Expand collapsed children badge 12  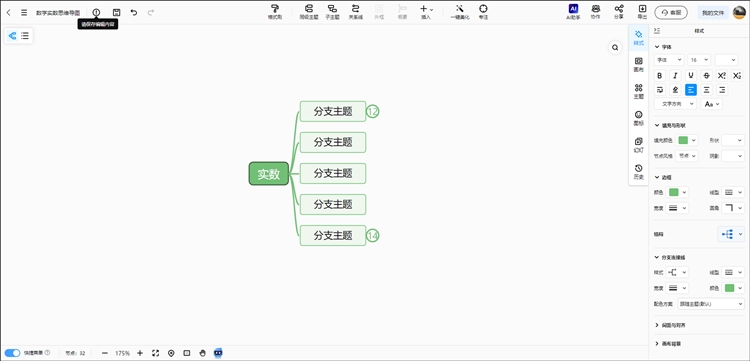373,111
